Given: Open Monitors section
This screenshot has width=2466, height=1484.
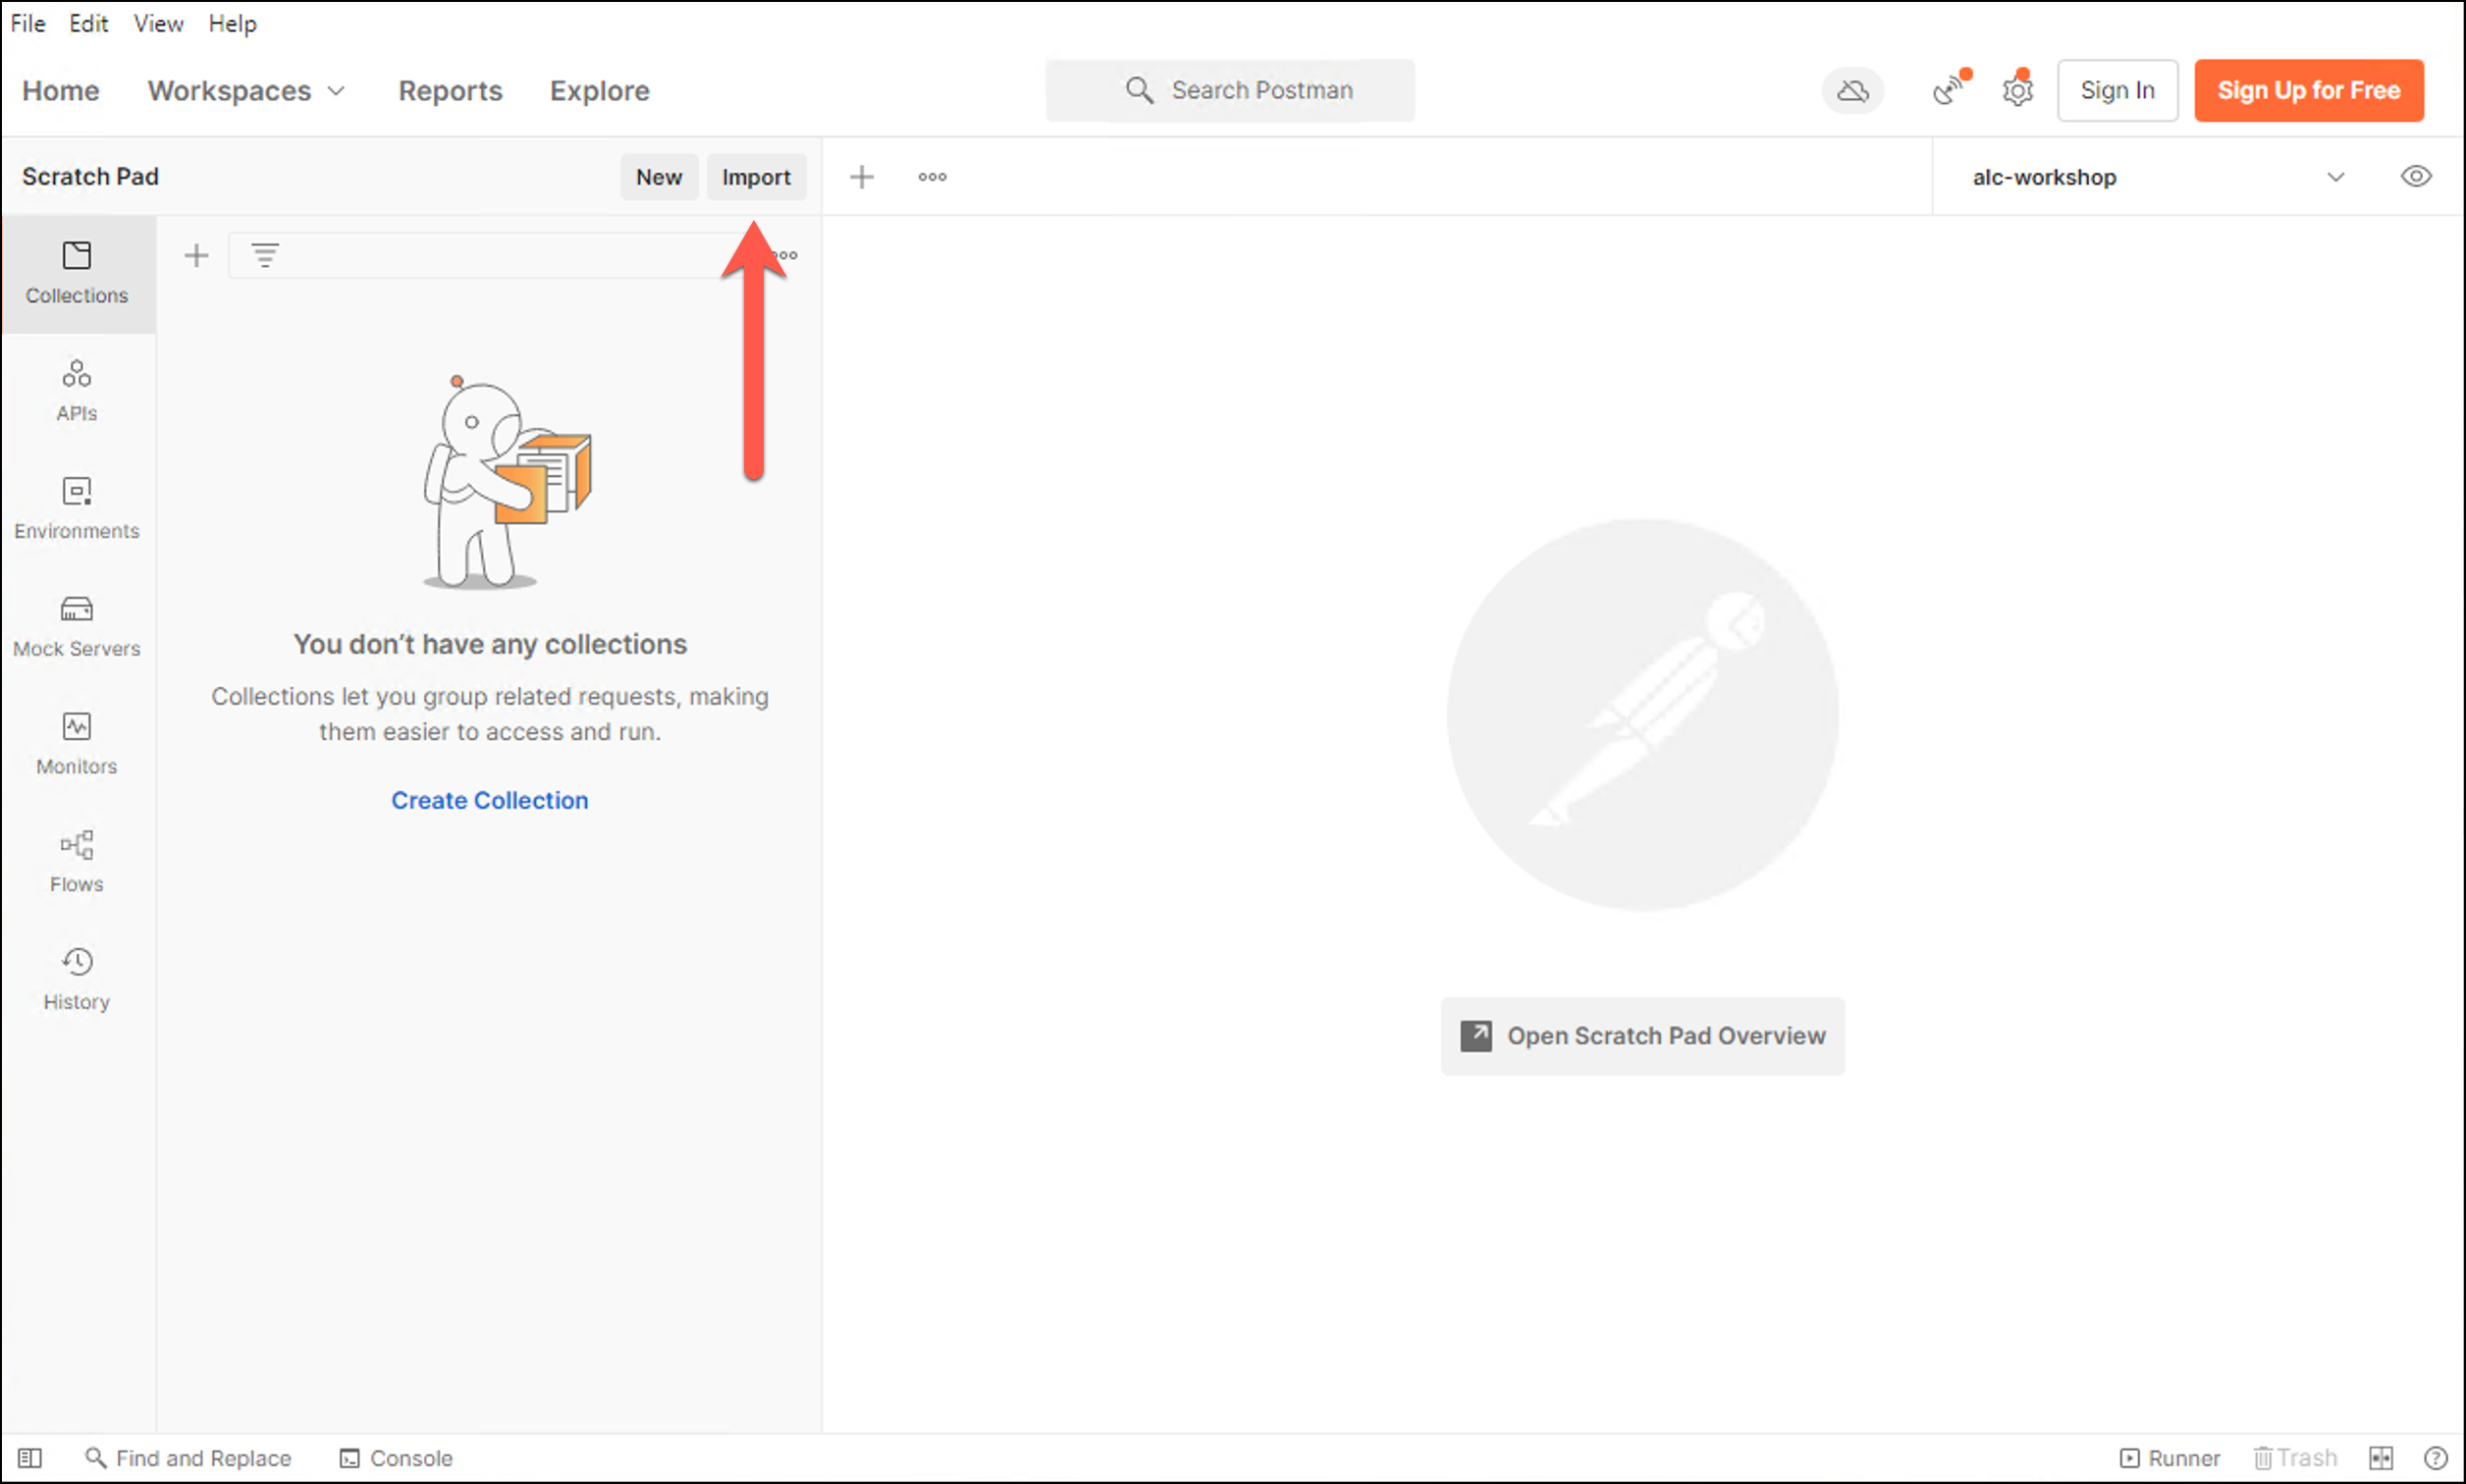Looking at the screenshot, I should click(x=77, y=744).
